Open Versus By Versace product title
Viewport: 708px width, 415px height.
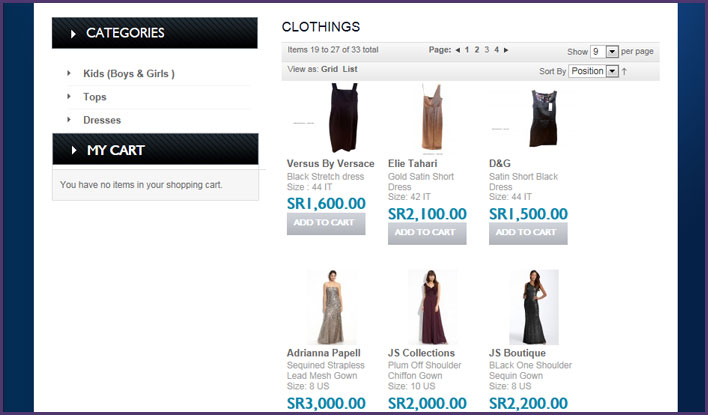click(331, 163)
